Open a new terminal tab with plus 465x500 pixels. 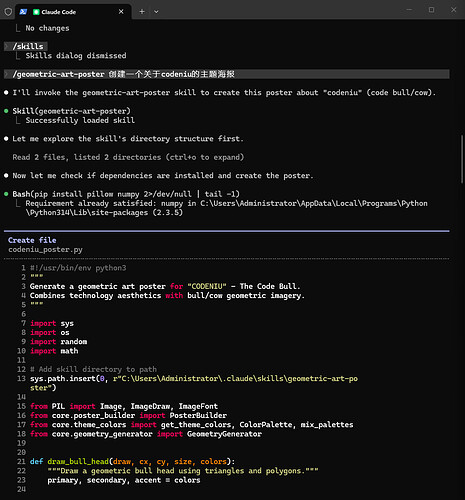[x=142, y=12]
